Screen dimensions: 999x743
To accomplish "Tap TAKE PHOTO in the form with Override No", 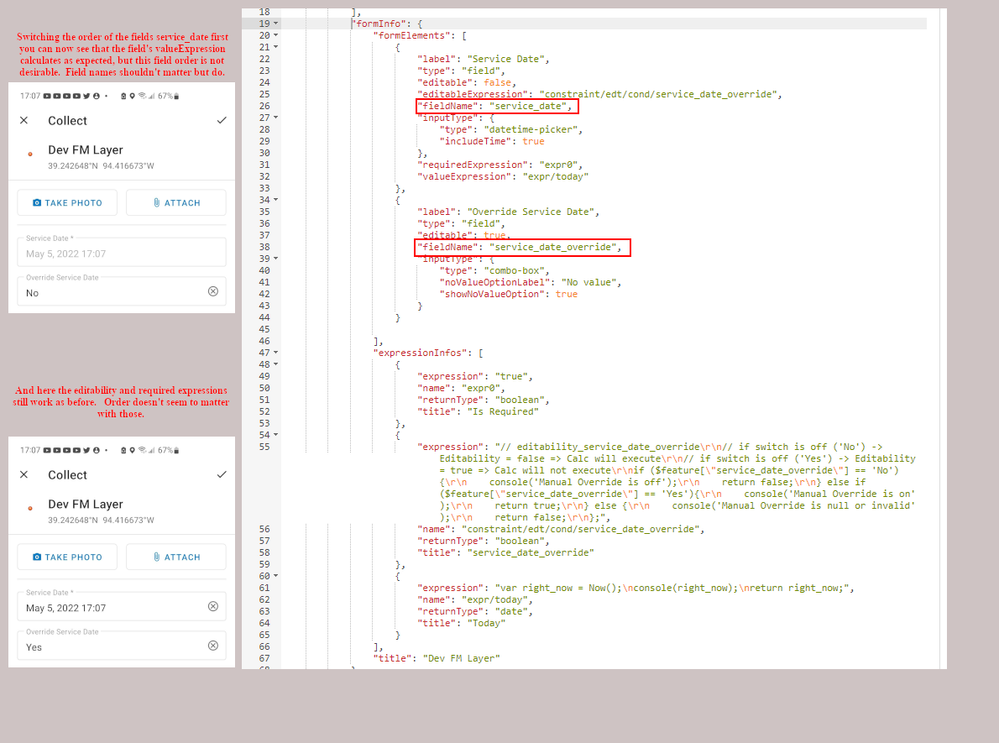I will point(68,203).
